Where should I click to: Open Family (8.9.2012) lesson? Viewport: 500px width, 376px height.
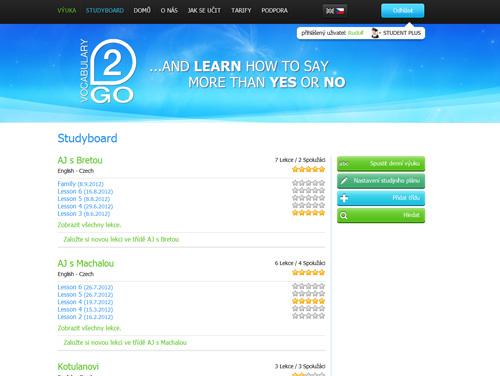(x=81, y=184)
